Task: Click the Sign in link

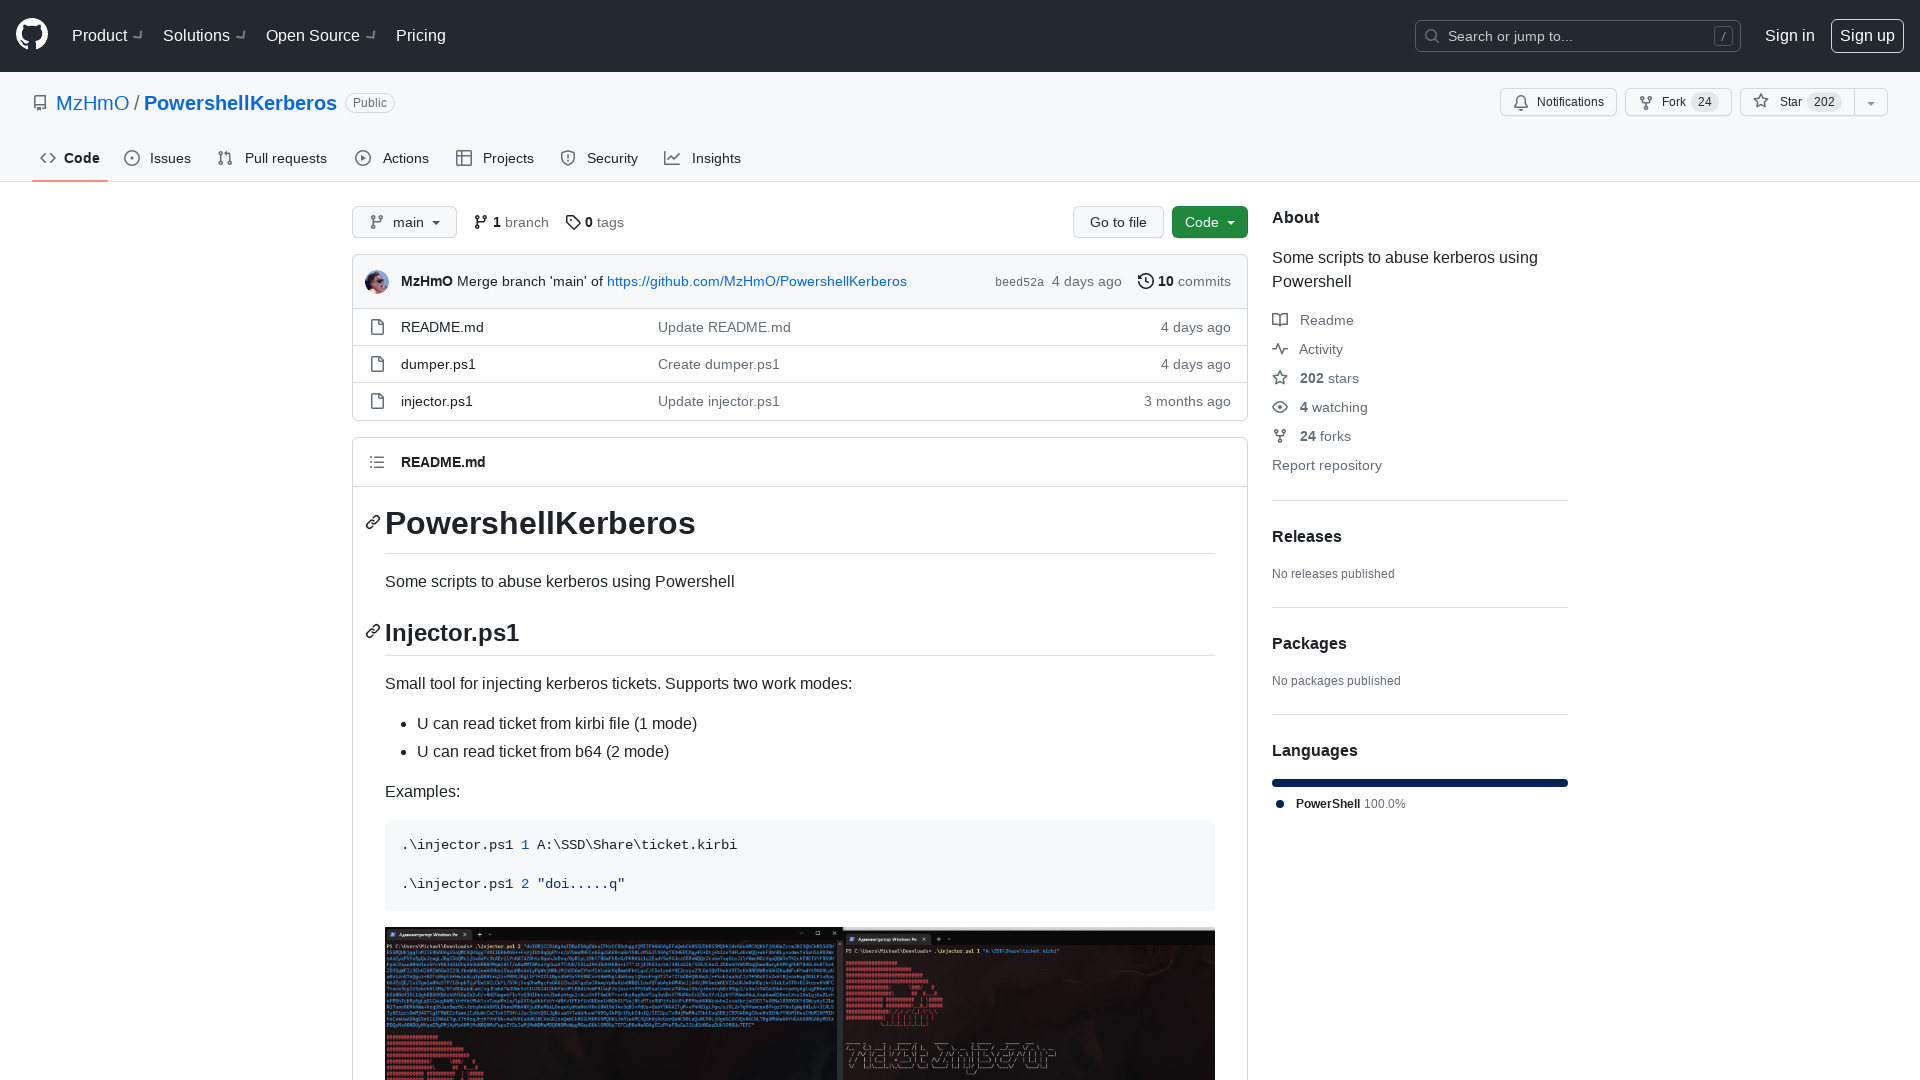Action: click(x=1790, y=35)
